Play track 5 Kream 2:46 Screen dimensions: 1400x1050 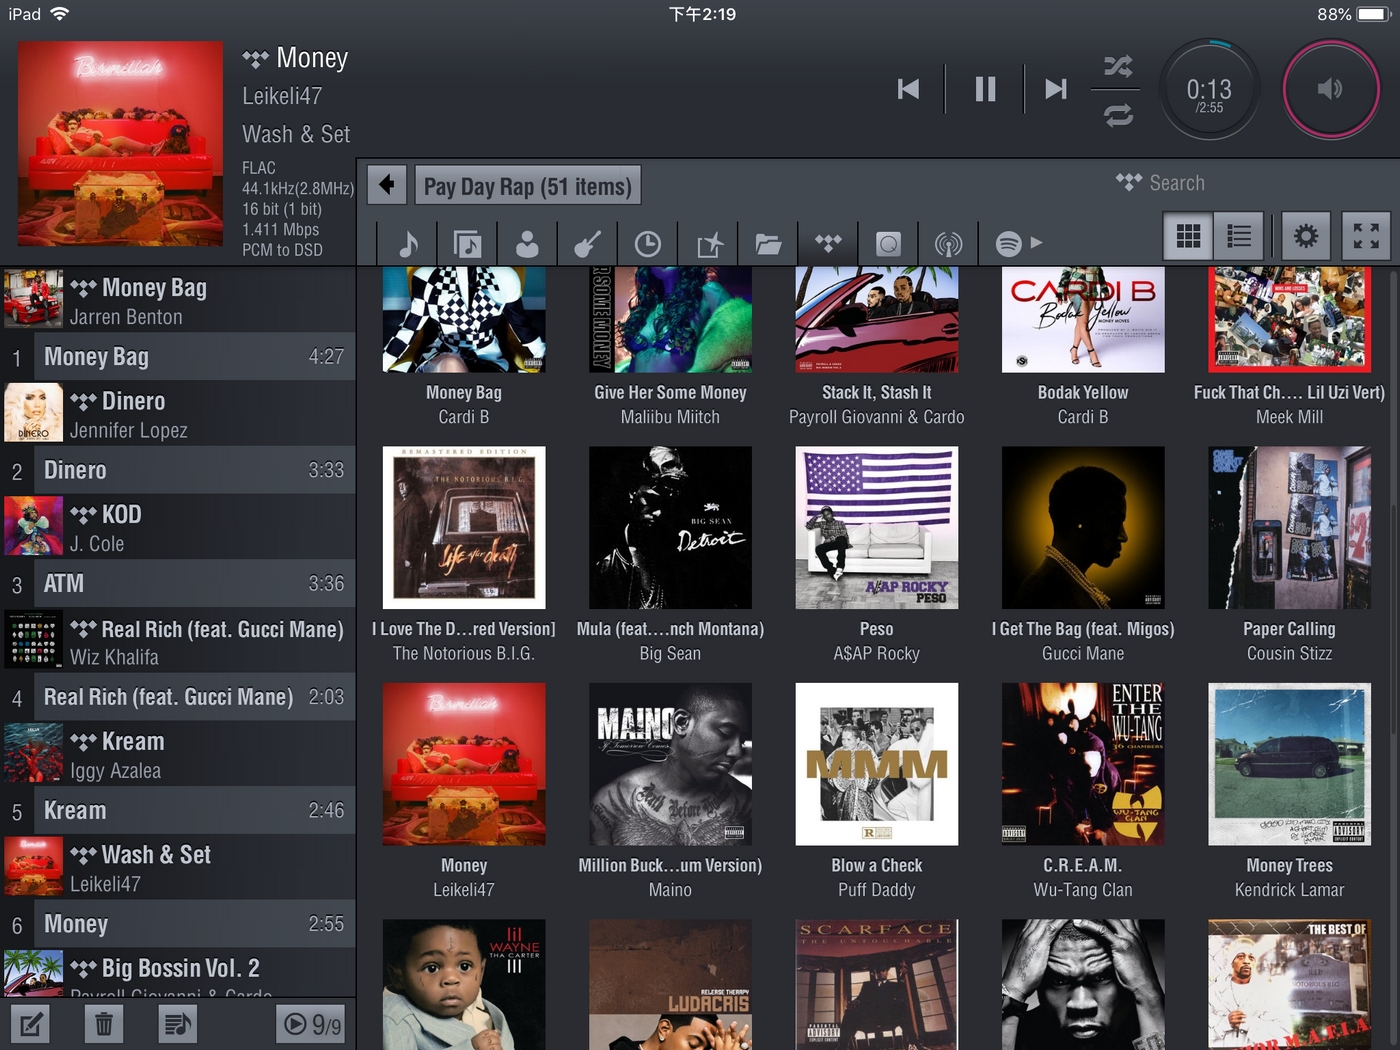pos(178,811)
